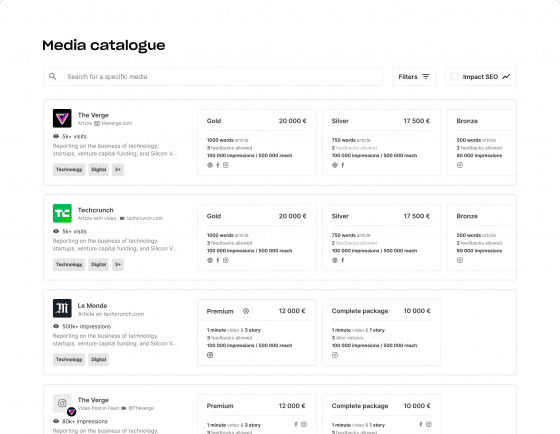Click the Instagram icon in Le Monde Complete package
Screen dimensions: 560x434
pyautogui.click(x=335, y=355)
